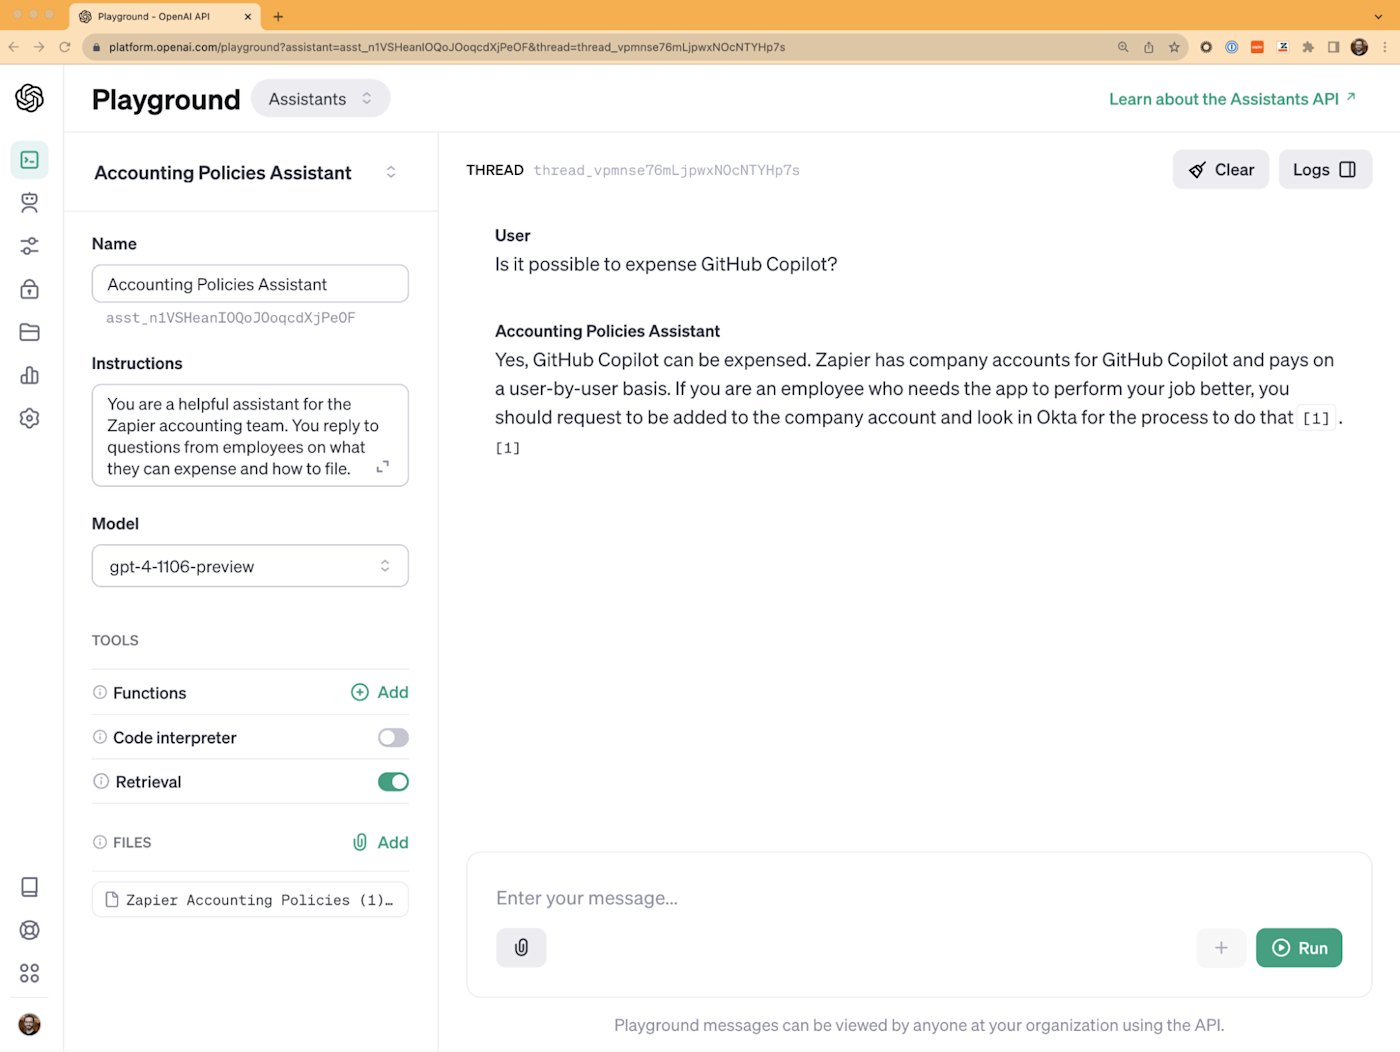
Task: Reload the browser page
Action: click(65, 47)
